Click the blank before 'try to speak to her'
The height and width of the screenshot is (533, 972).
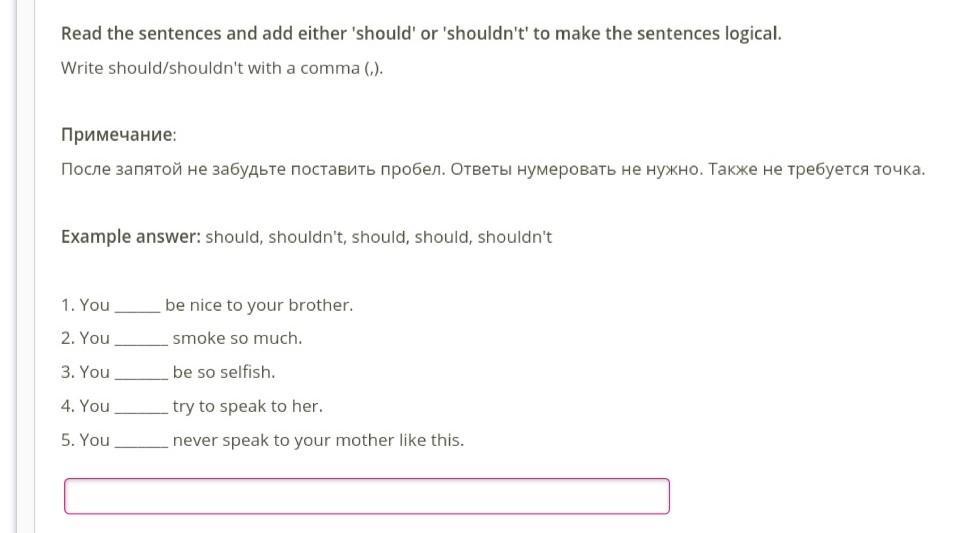tap(141, 407)
